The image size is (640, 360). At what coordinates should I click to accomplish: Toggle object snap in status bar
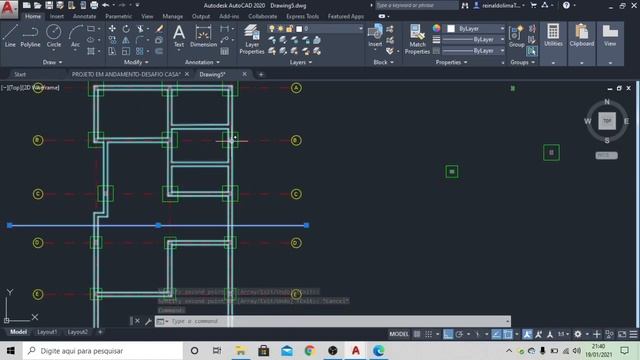click(508, 334)
